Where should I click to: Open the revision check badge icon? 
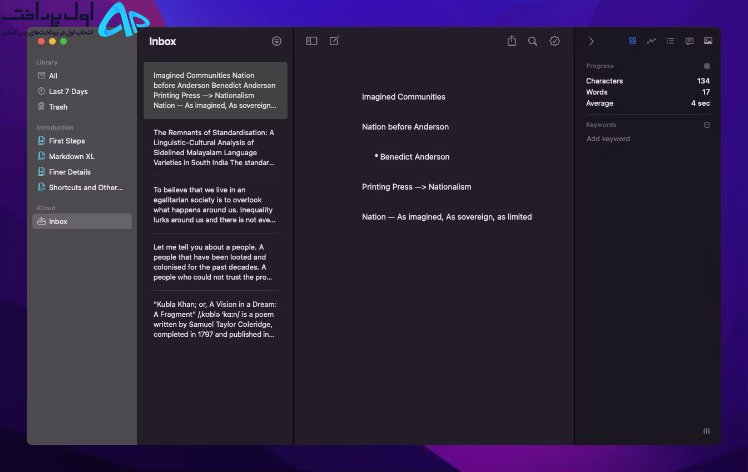554,41
